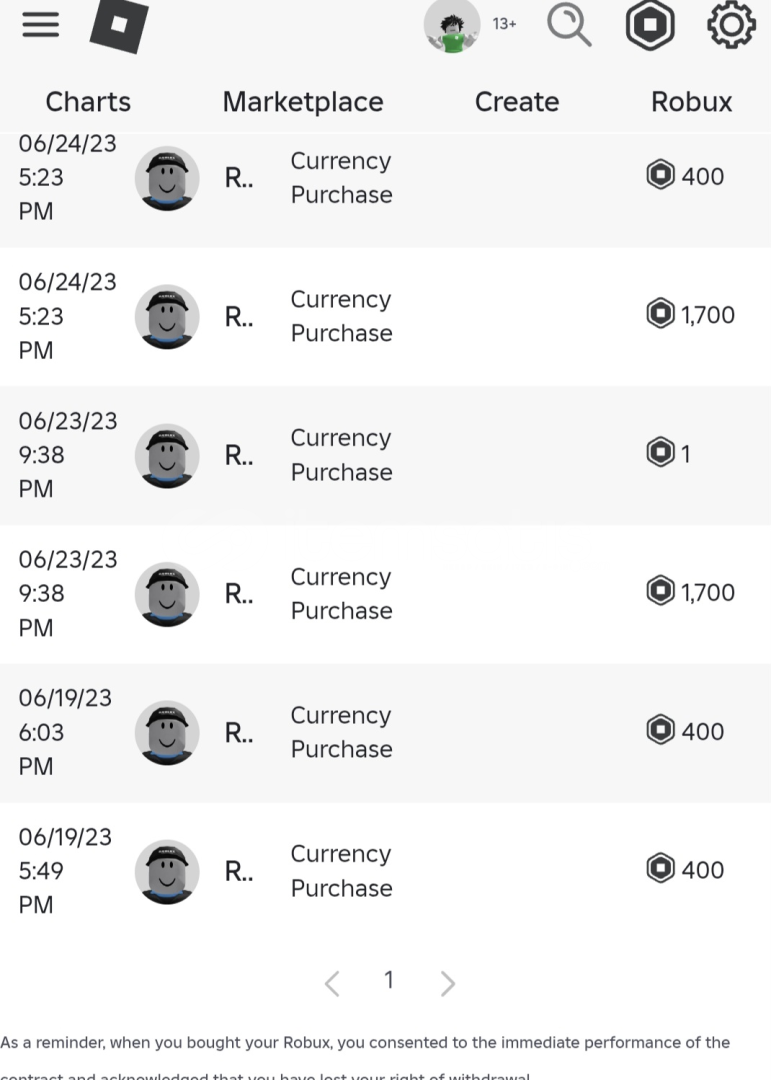771x1080 pixels.
Task: Open the profile avatar in header
Action: [453, 25]
